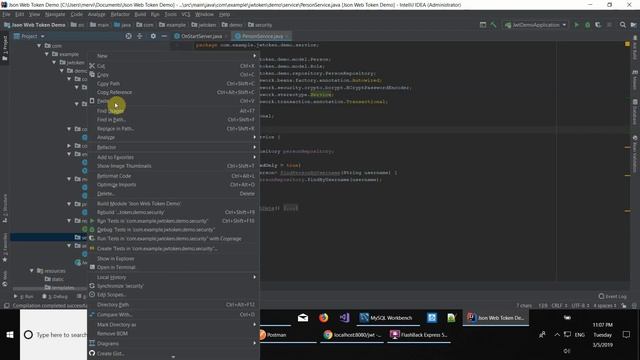640x360 pixels.
Task: Click the collapse-all icon in Project panel
Action: tap(140, 36)
